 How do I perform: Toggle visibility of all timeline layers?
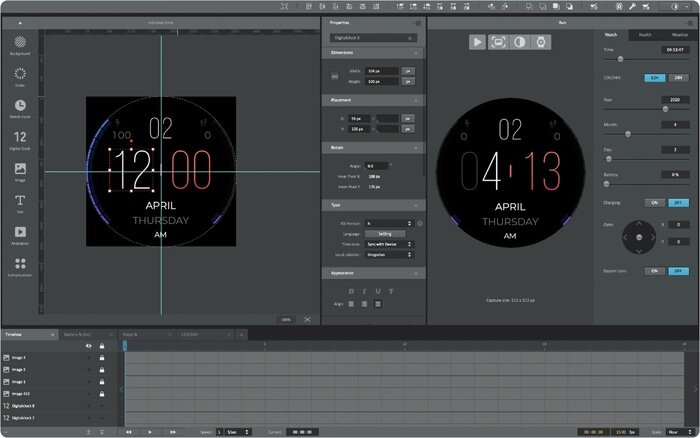88,346
